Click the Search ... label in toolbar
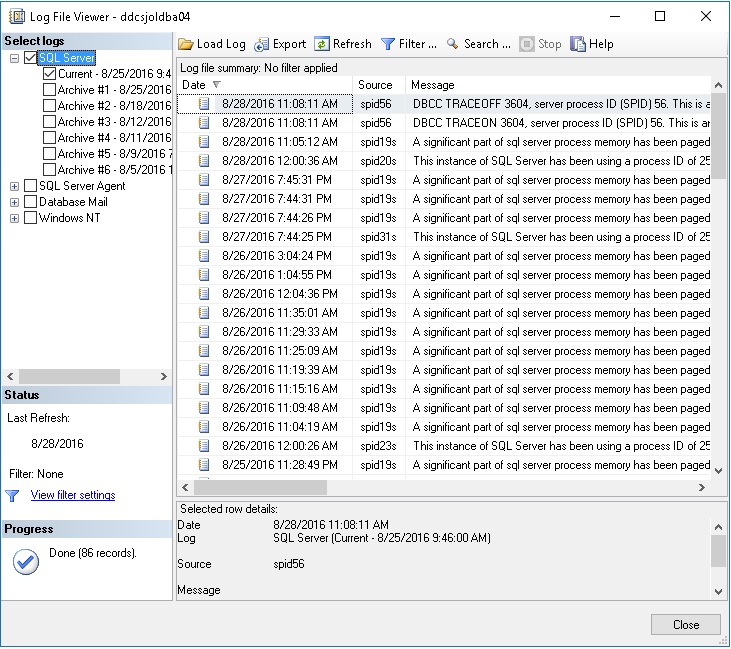731x649 pixels. point(487,44)
